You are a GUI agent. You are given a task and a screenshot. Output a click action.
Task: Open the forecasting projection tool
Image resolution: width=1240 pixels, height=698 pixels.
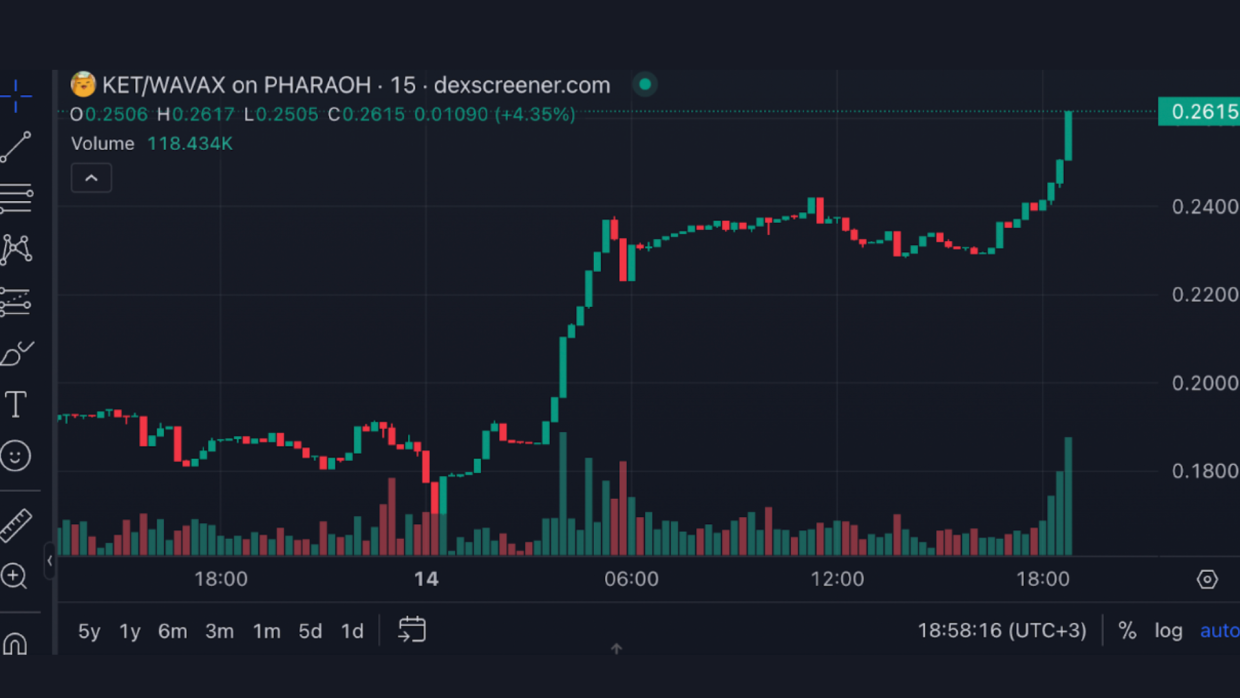pyautogui.click(x=15, y=301)
